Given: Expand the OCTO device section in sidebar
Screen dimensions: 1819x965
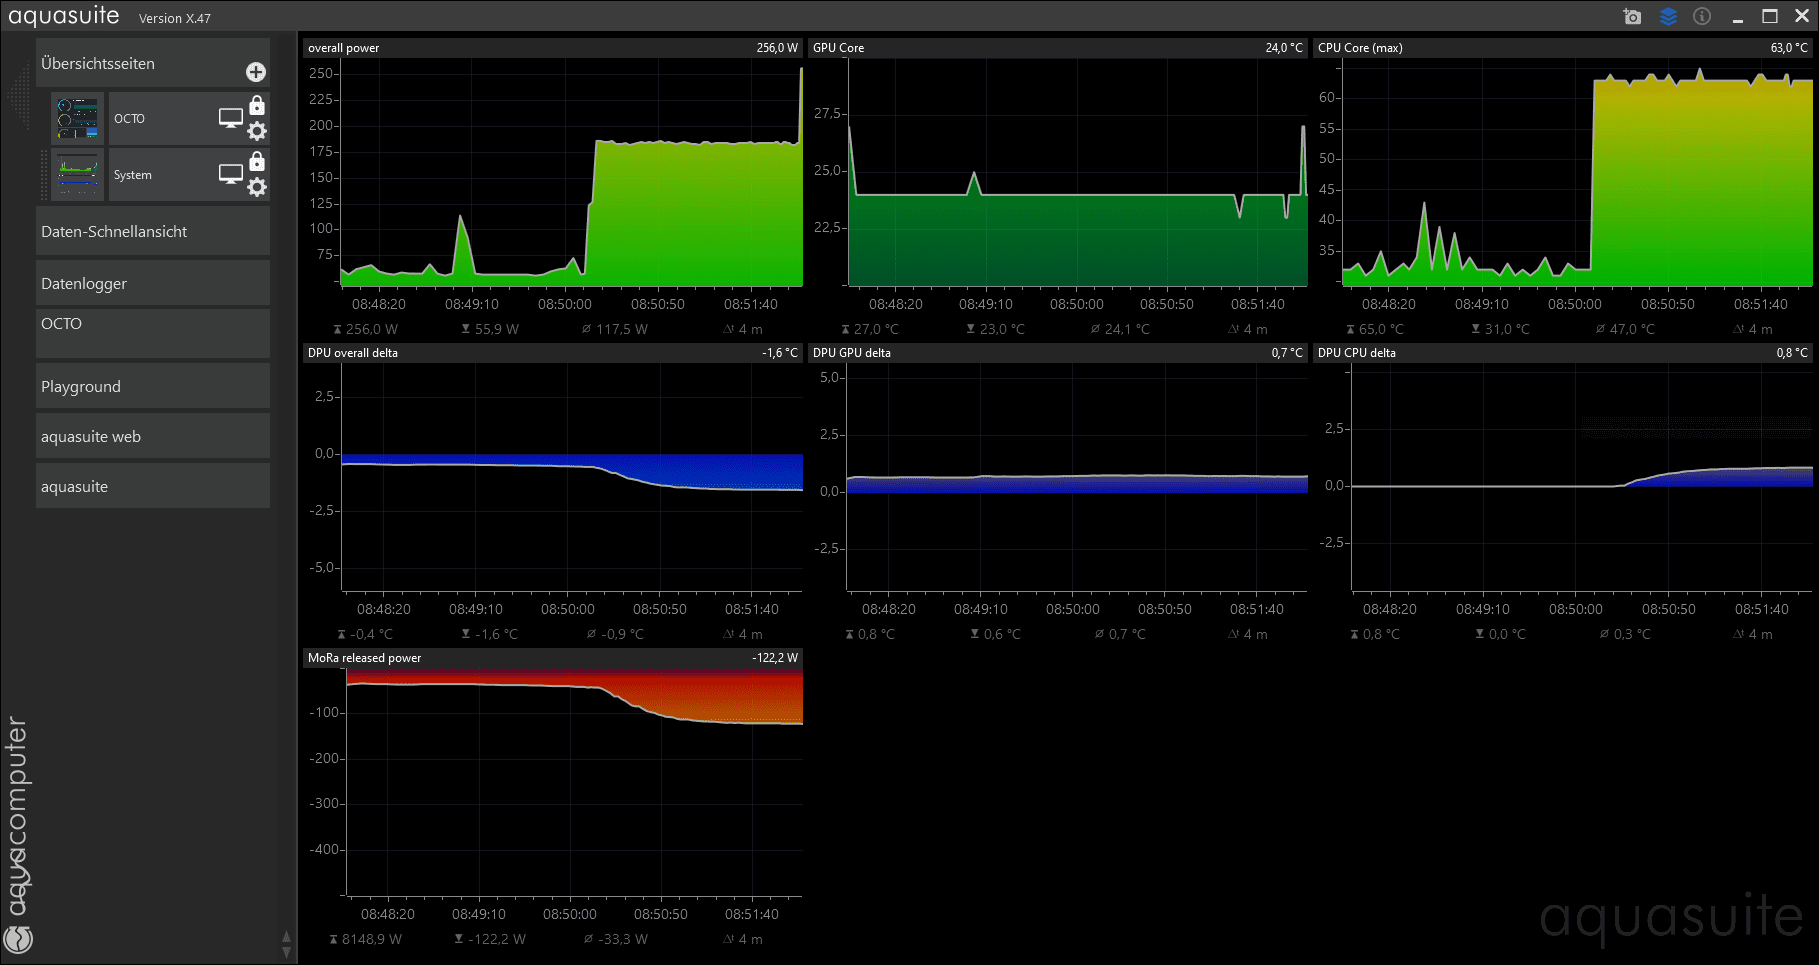Looking at the screenshot, I should (x=153, y=333).
